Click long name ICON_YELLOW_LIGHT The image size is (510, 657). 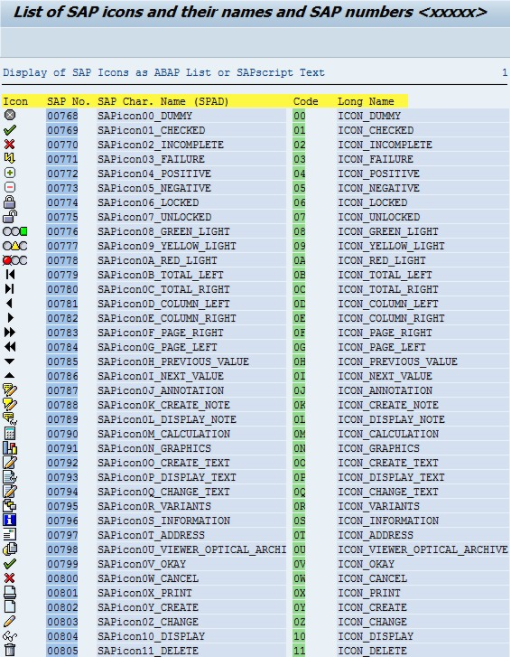(391, 246)
